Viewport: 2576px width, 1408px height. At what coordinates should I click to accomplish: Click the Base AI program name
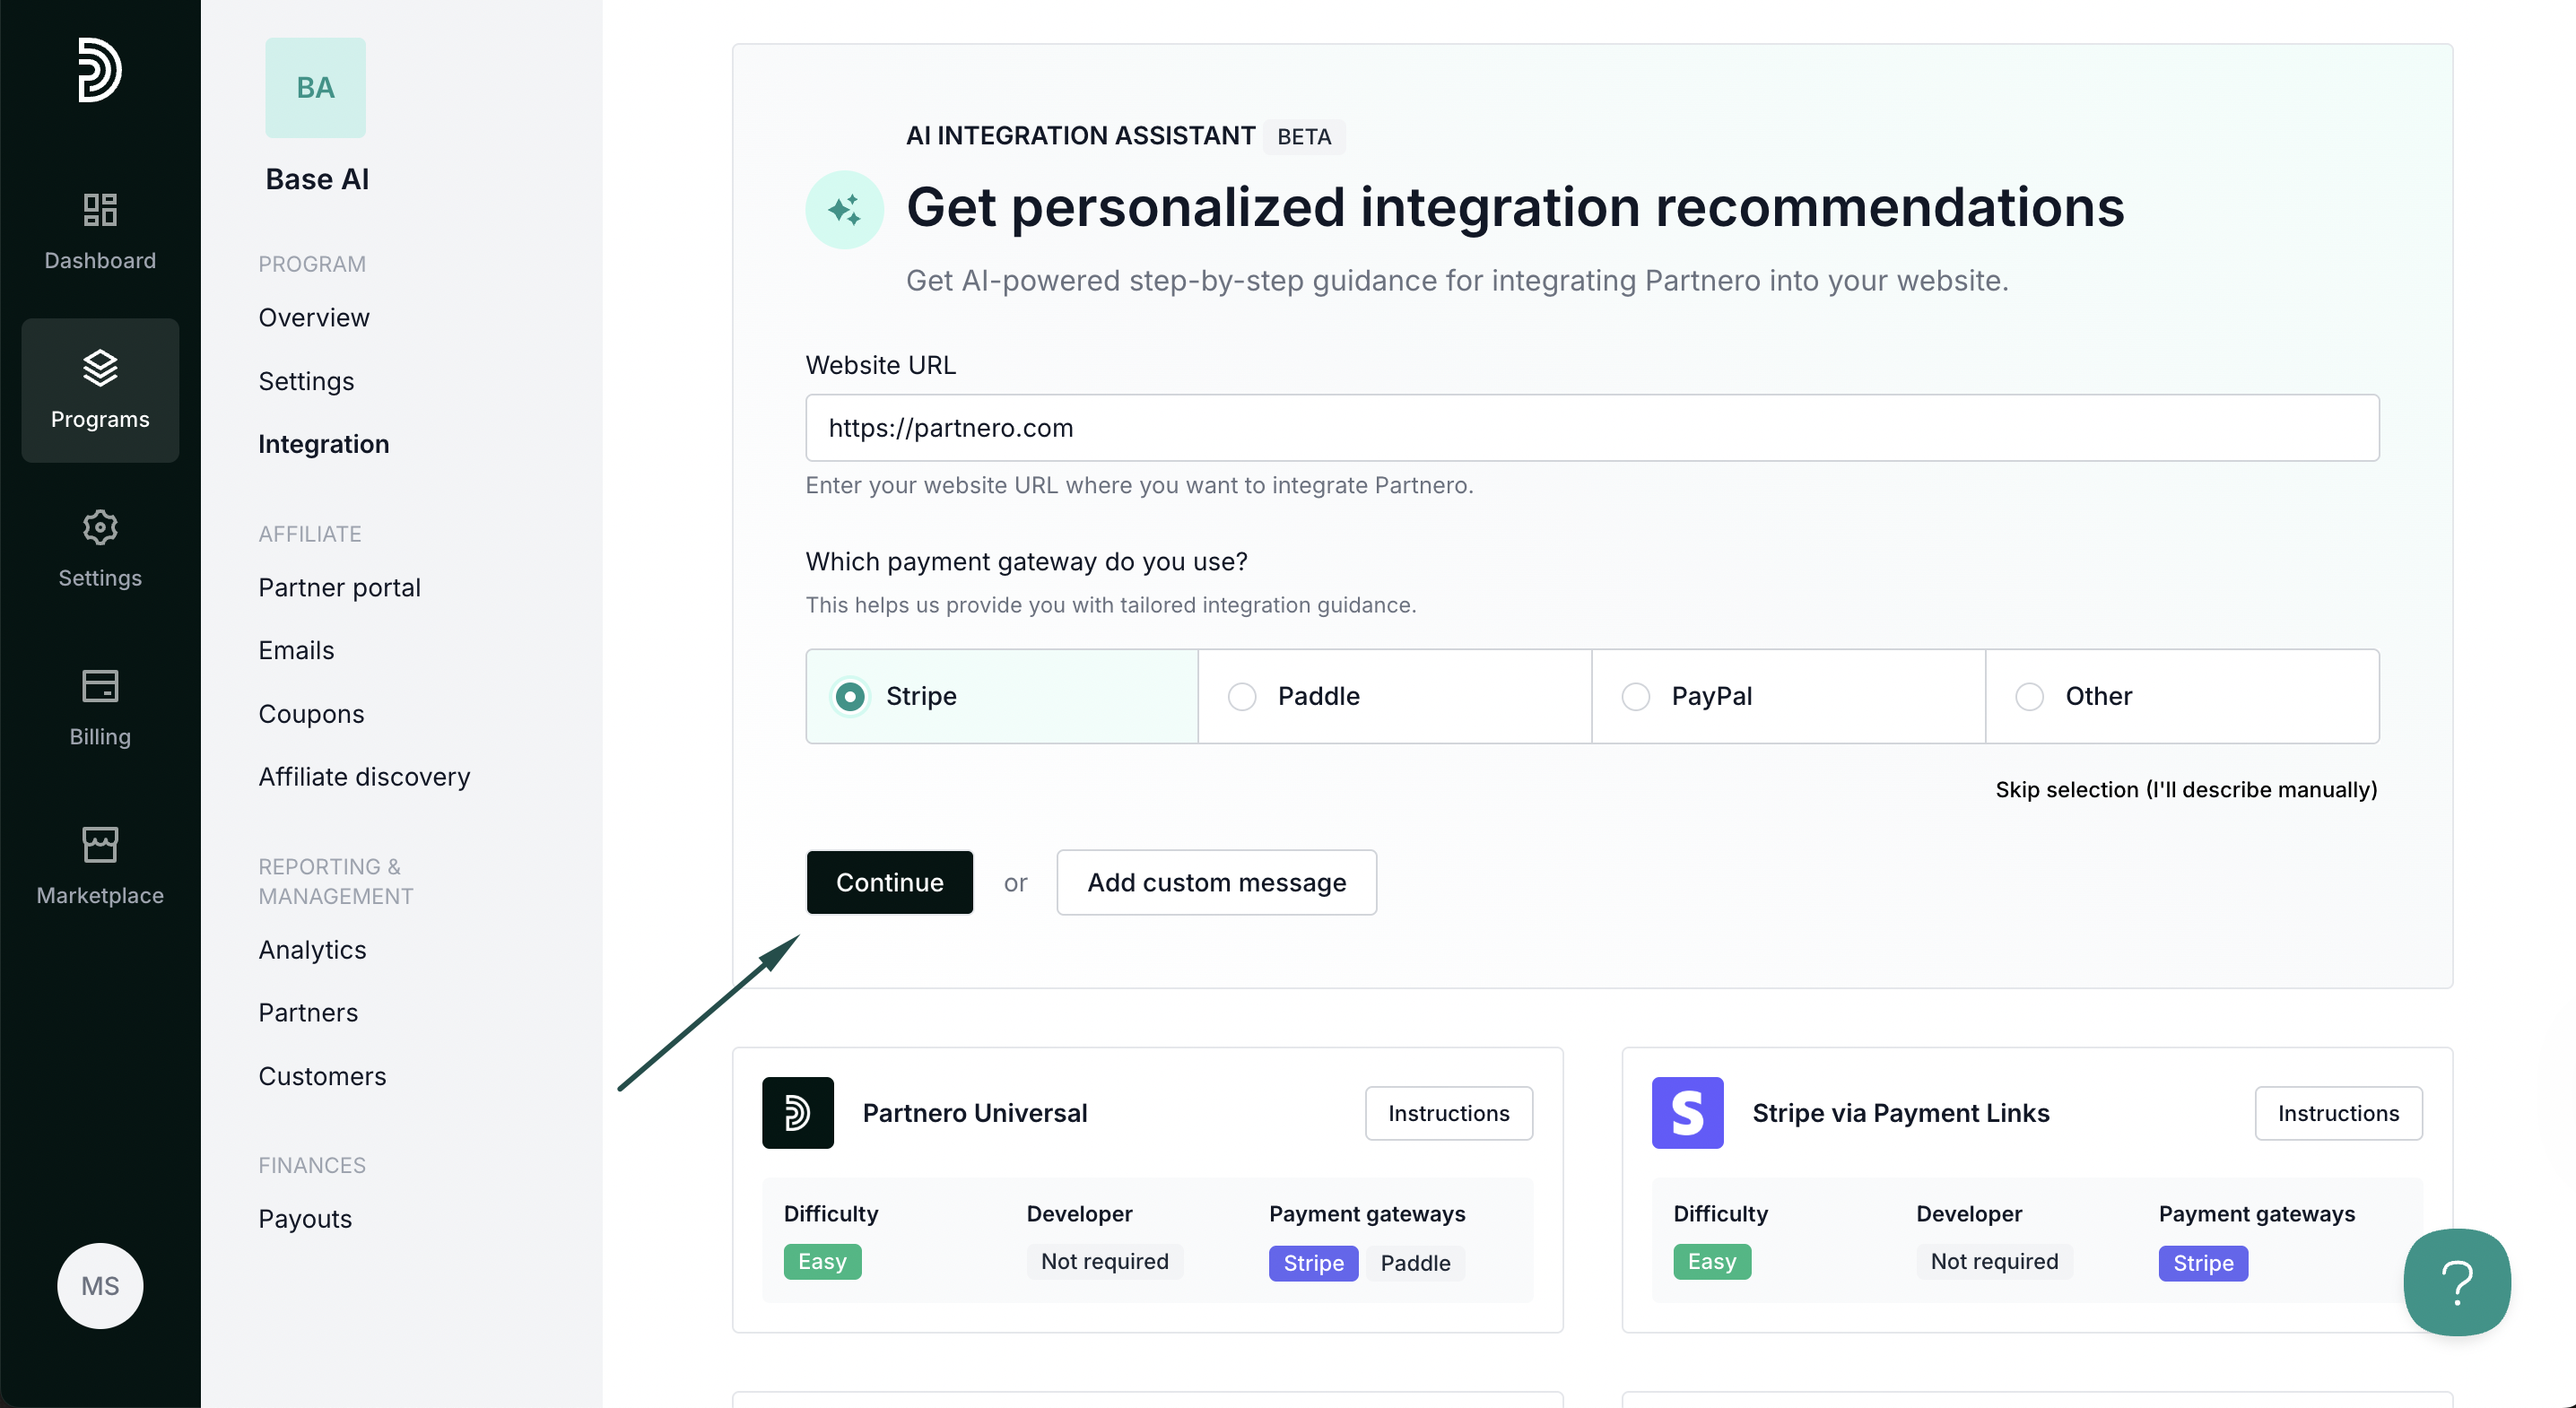(317, 179)
